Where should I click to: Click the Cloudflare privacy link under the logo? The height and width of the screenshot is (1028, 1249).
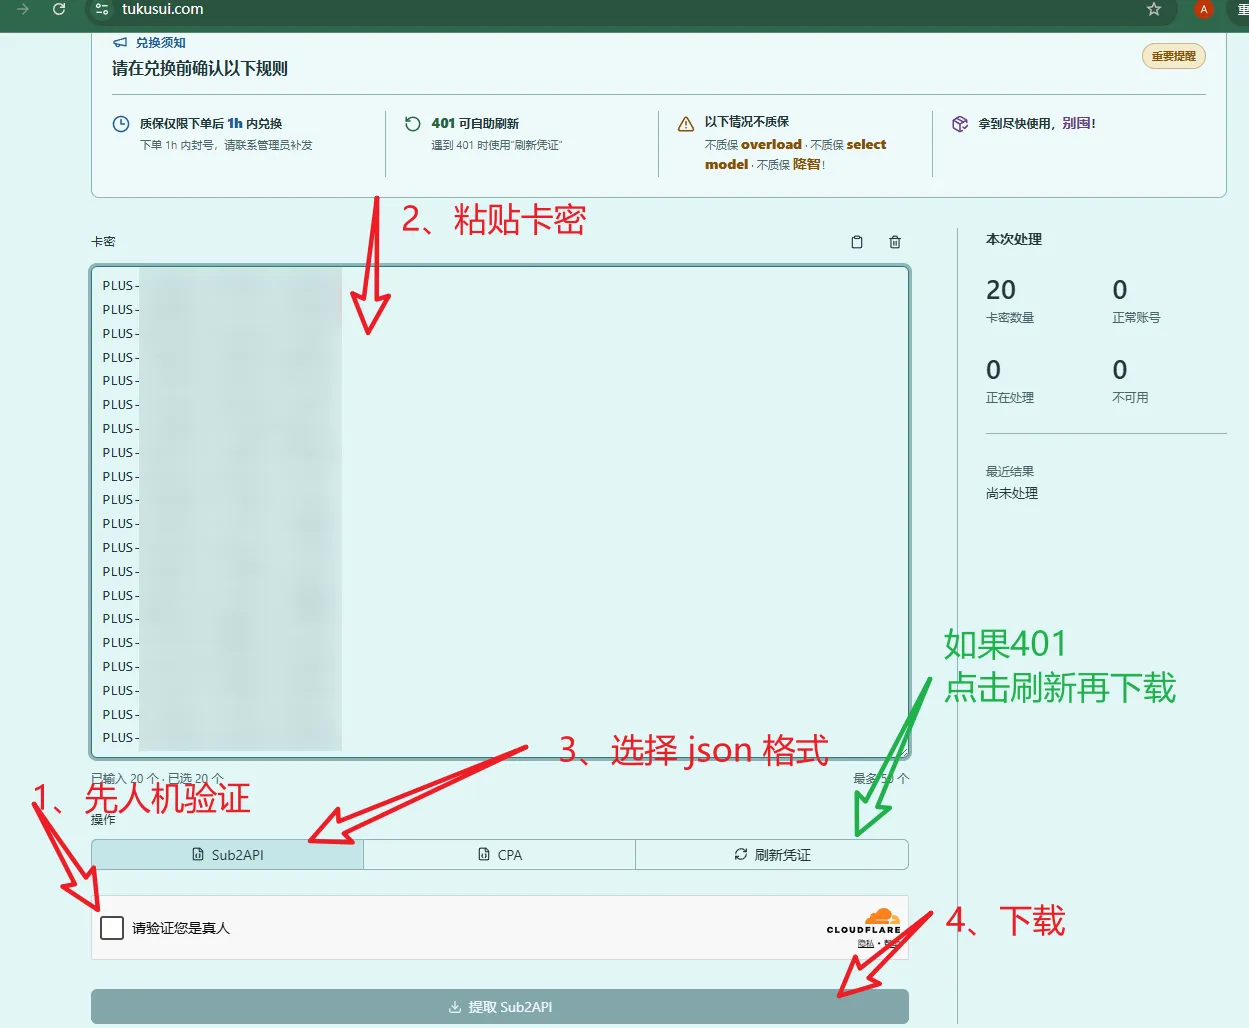tap(866, 944)
